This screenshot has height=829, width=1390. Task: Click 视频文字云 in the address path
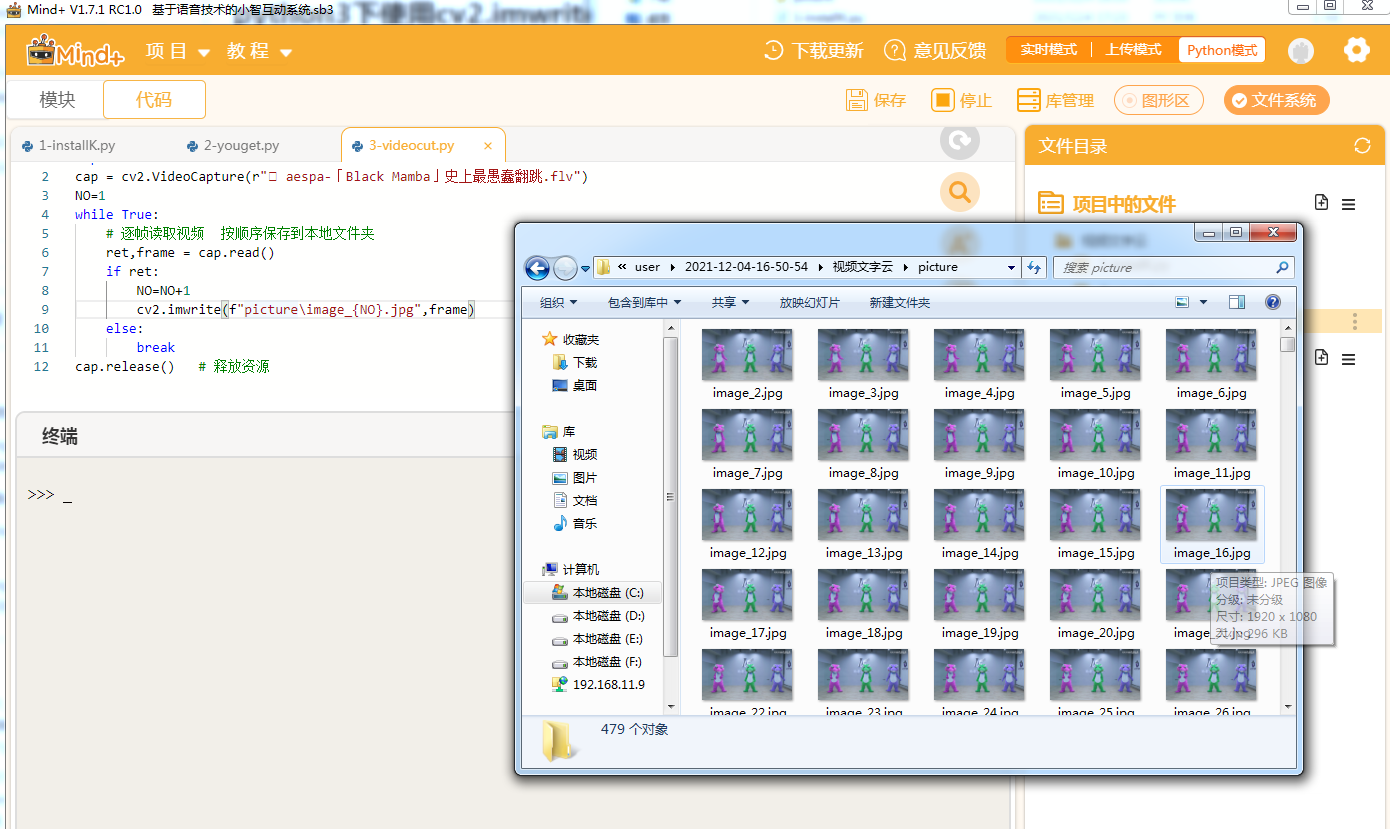[862, 267]
